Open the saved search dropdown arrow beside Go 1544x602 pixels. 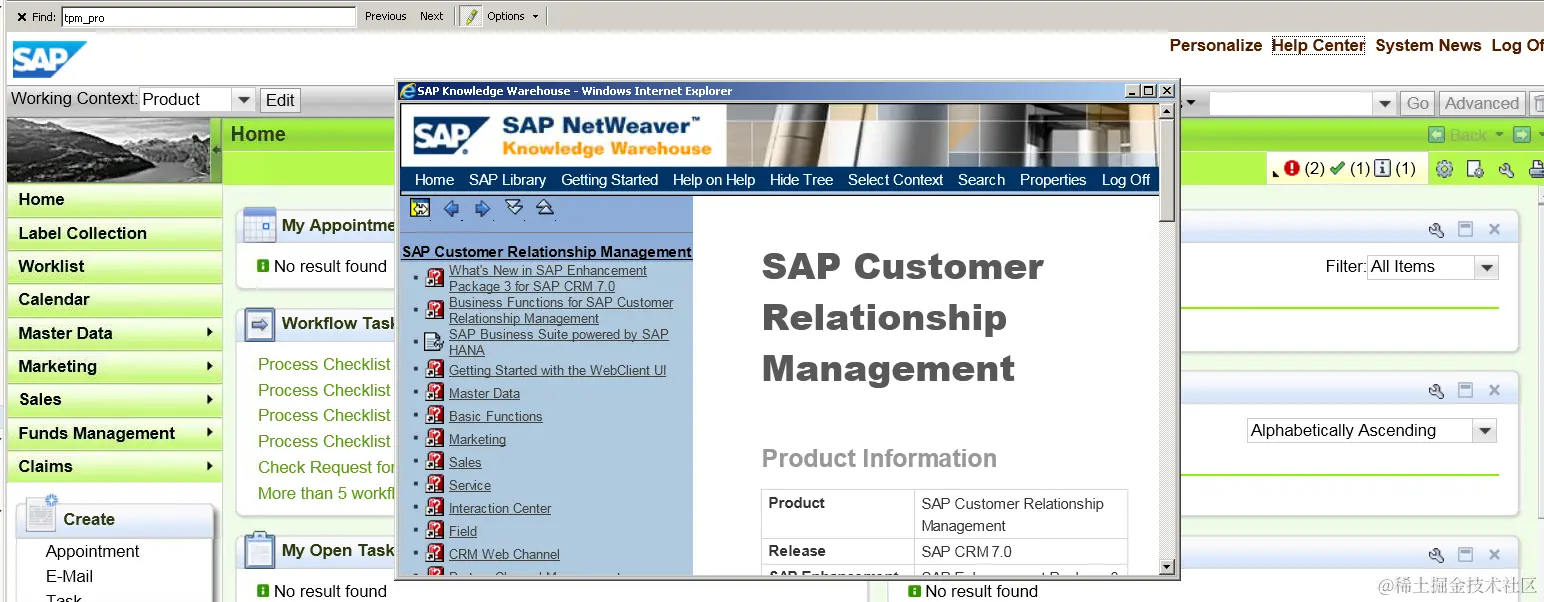click(x=1385, y=103)
